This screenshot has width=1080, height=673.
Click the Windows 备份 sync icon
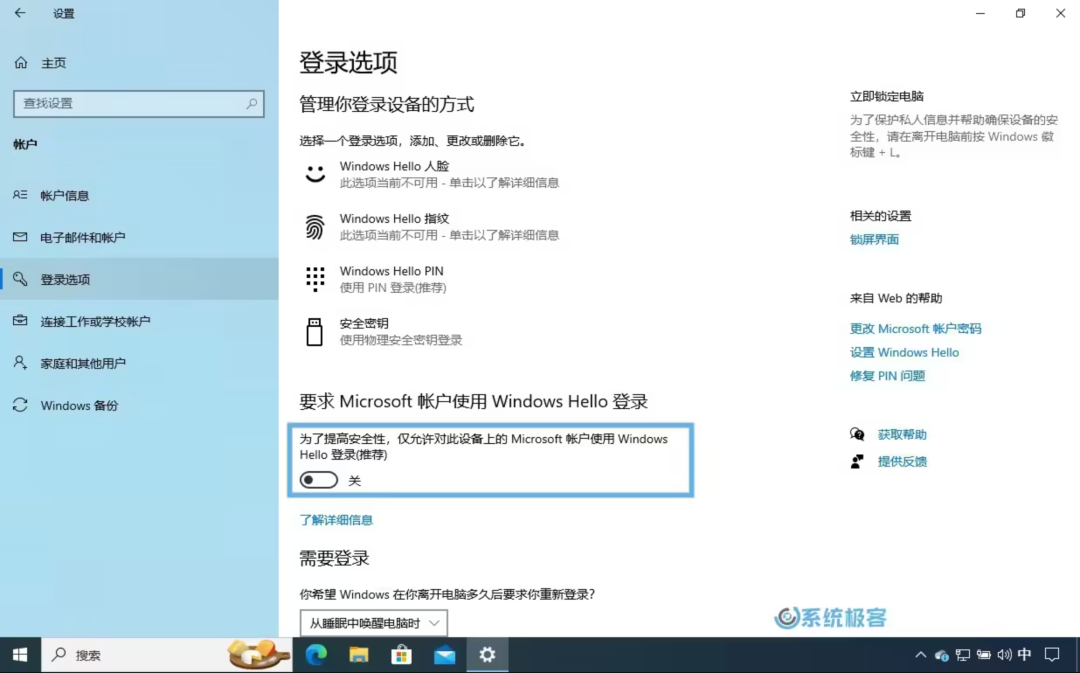[x=20, y=405]
